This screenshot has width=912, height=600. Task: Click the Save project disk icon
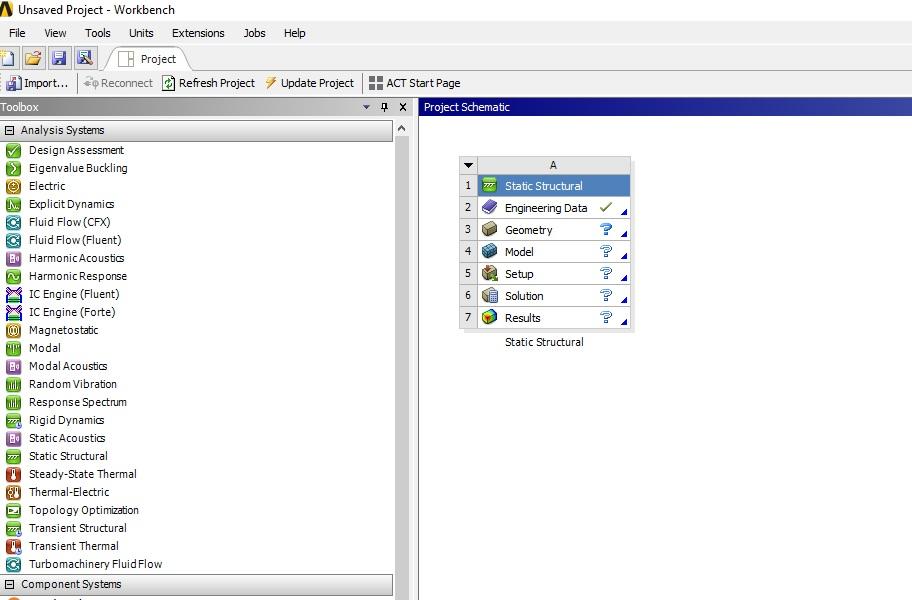coord(59,58)
